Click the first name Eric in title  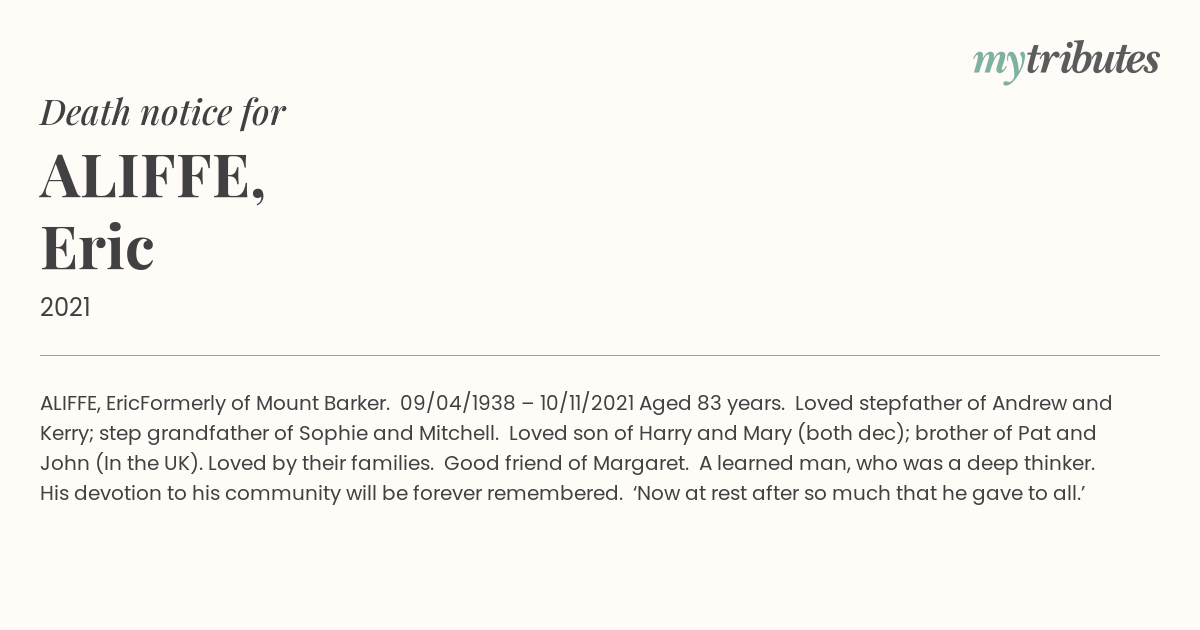click(x=97, y=248)
